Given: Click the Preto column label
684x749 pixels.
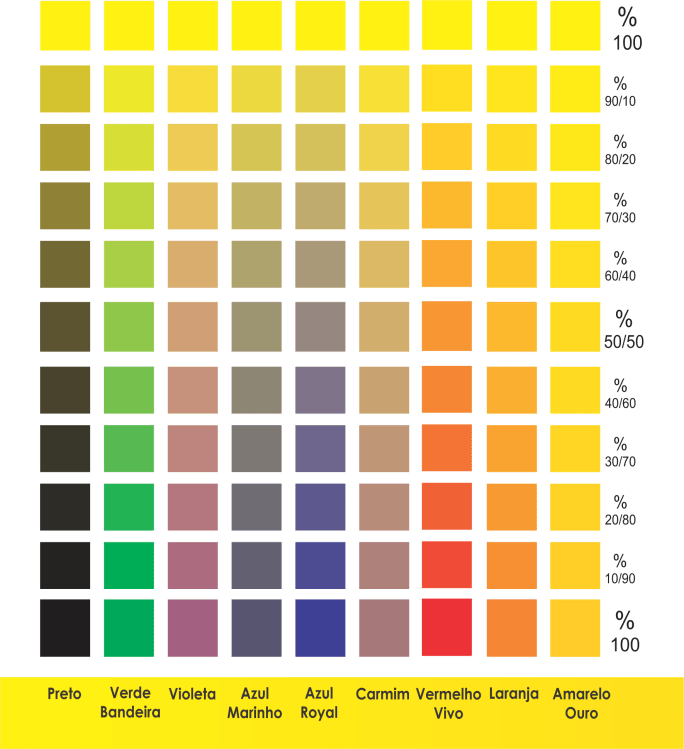Looking at the screenshot, I should point(65,694).
